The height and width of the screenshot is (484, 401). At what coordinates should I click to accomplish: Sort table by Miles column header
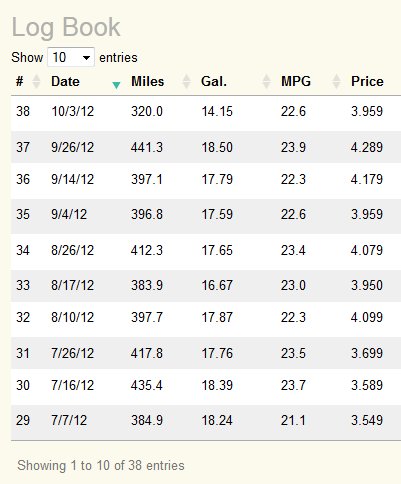click(147, 82)
